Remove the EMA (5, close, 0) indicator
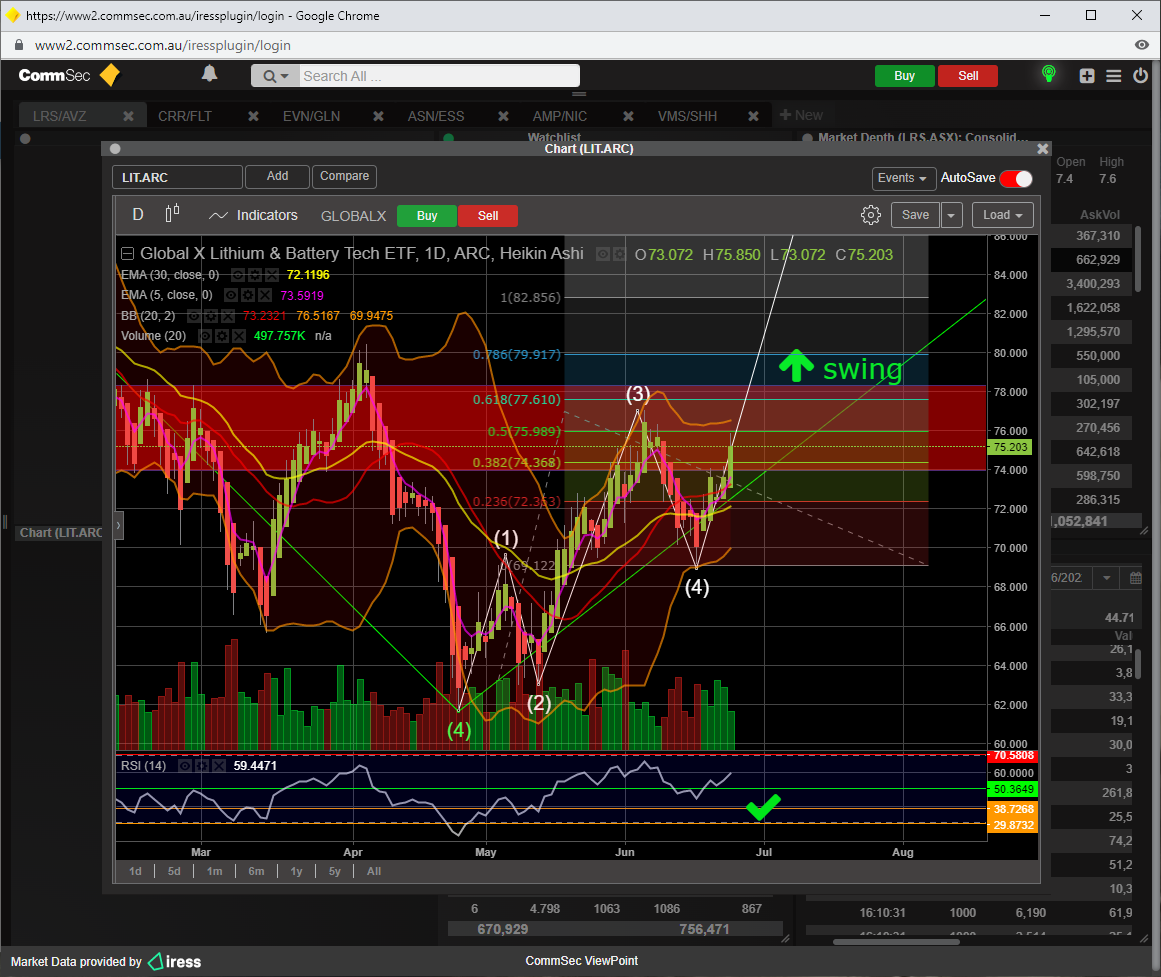This screenshot has height=977, width=1161. click(x=264, y=296)
